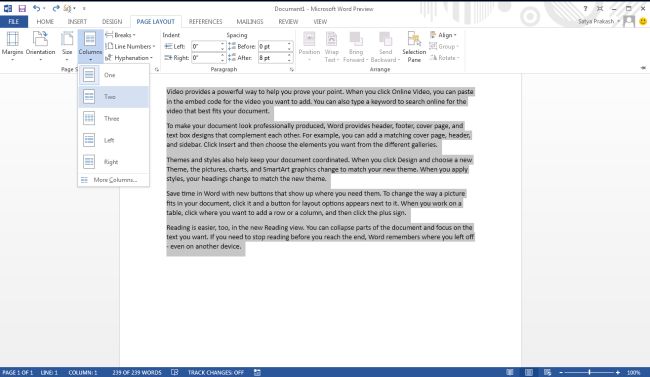Choose the One column layout
Image resolution: width=650 pixels, height=377 pixels.
[x=113, y=75]
